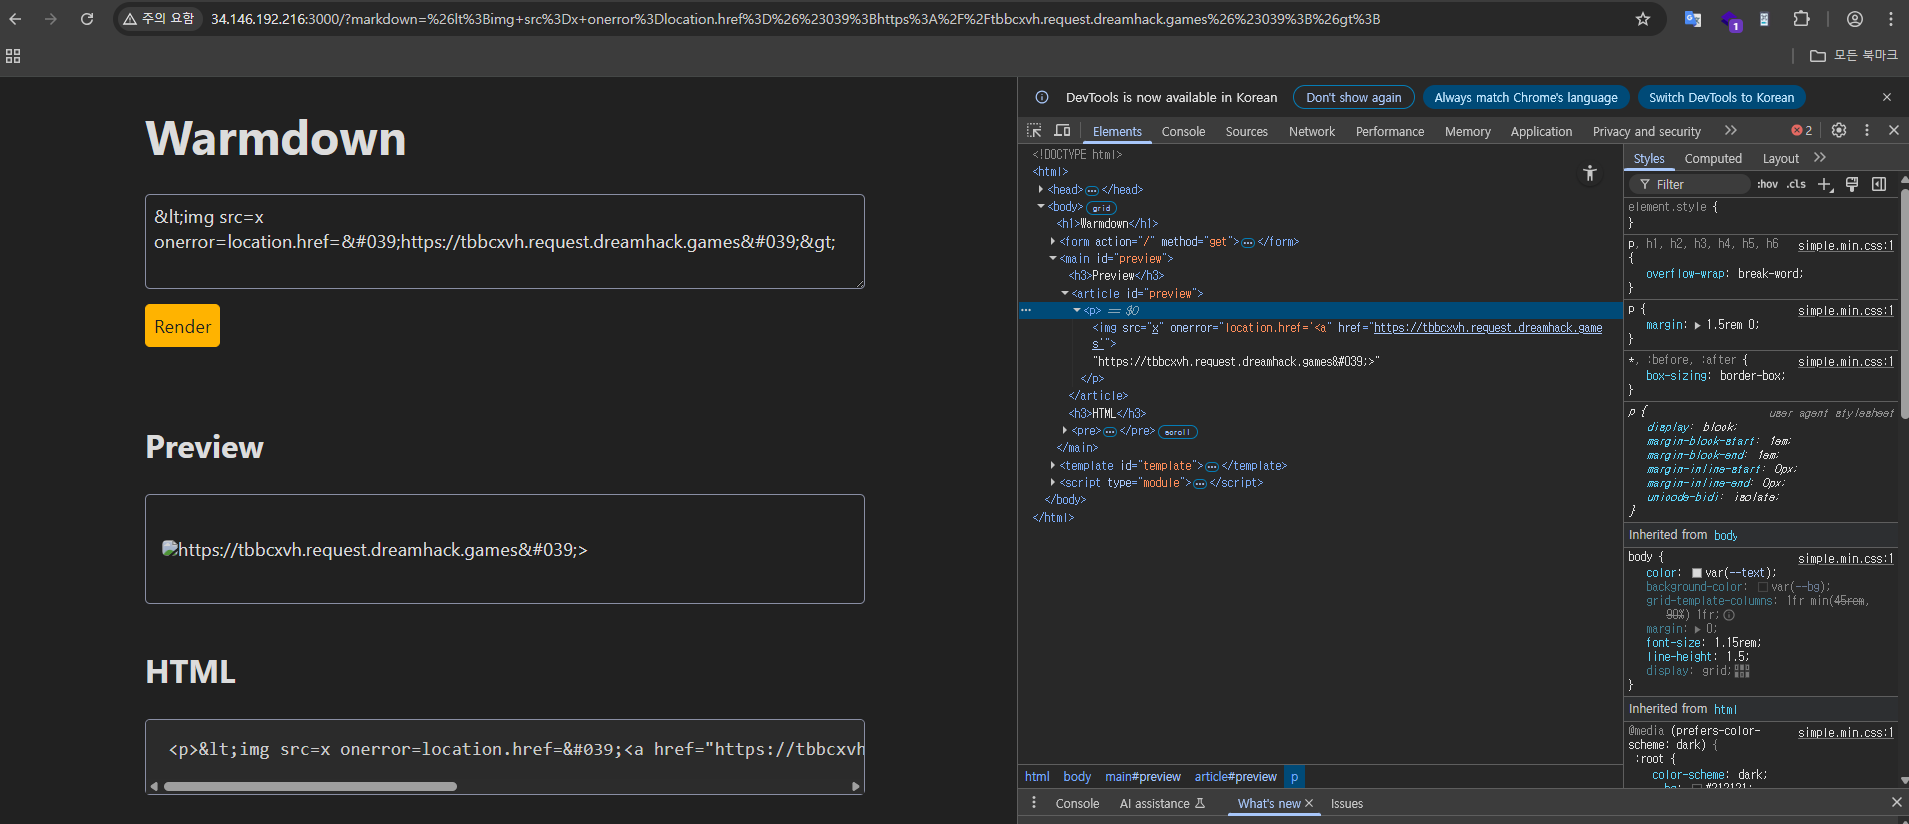The image size is (1909, 824).
Task: Open purple layered extension with badge
Action: point(1730,20)
